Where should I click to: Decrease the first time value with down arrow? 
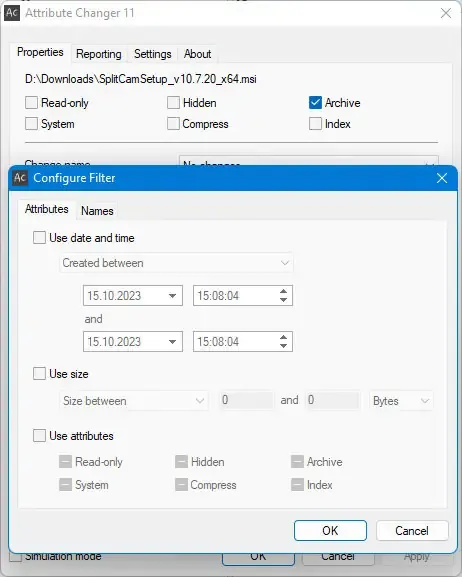point(283,300)
